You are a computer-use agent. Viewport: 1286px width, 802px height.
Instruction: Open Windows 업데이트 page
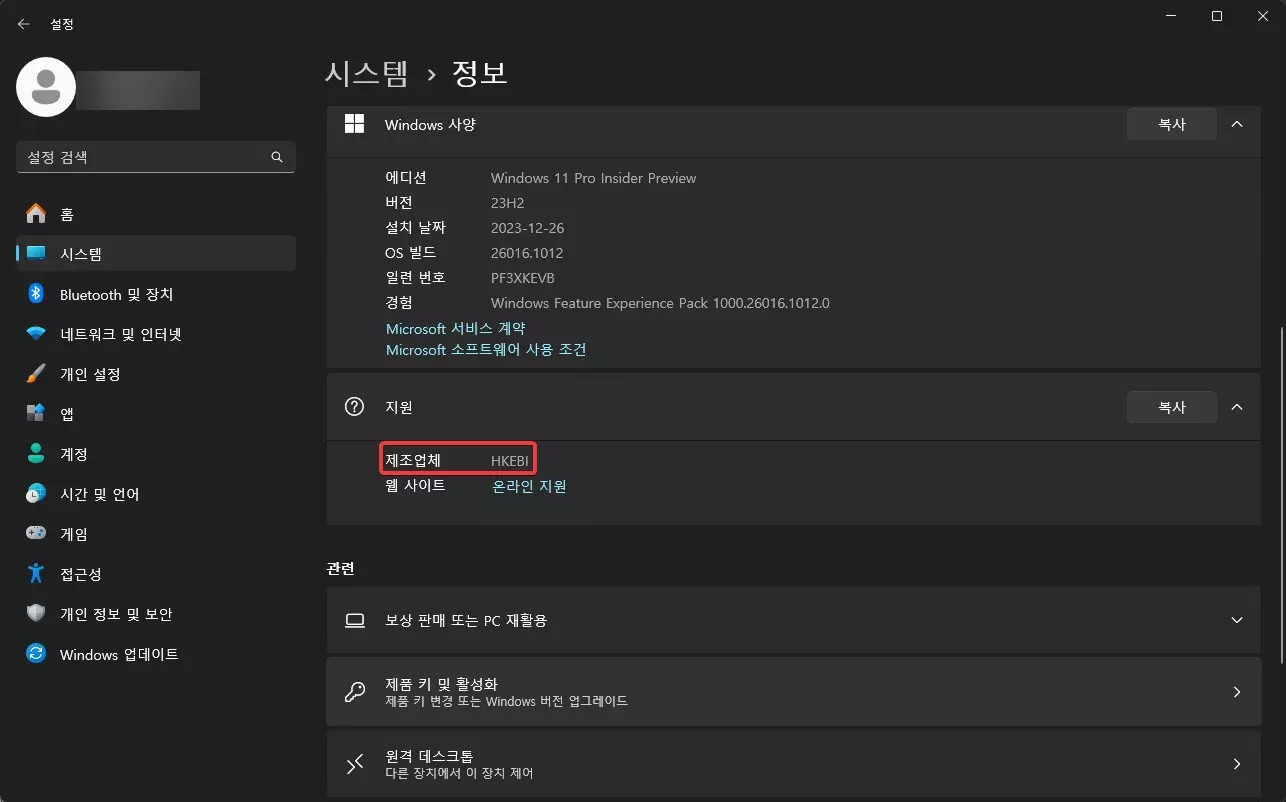(x=156, y=654)
